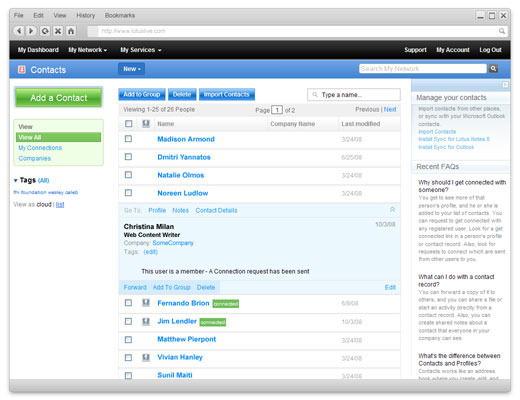Click the profile icon beside Vivian Hanley
520x400 pixels.
coord(146,357)
